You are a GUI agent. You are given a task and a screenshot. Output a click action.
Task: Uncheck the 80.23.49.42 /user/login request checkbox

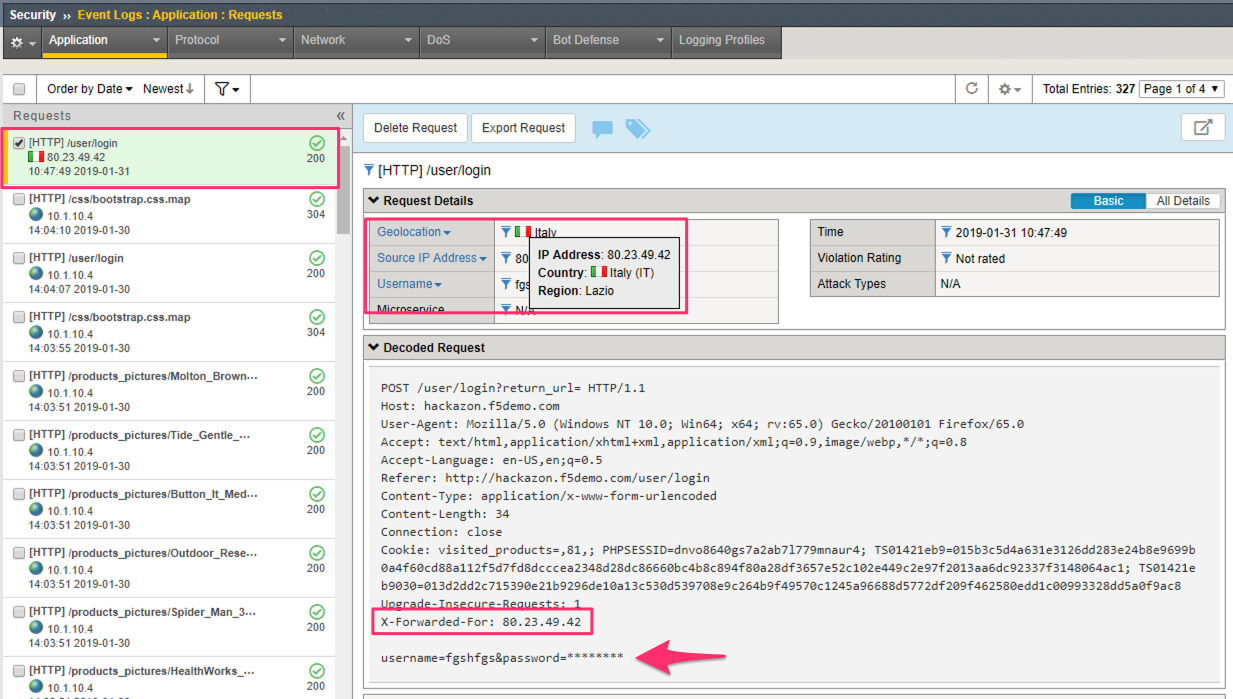tap(19, 143)
